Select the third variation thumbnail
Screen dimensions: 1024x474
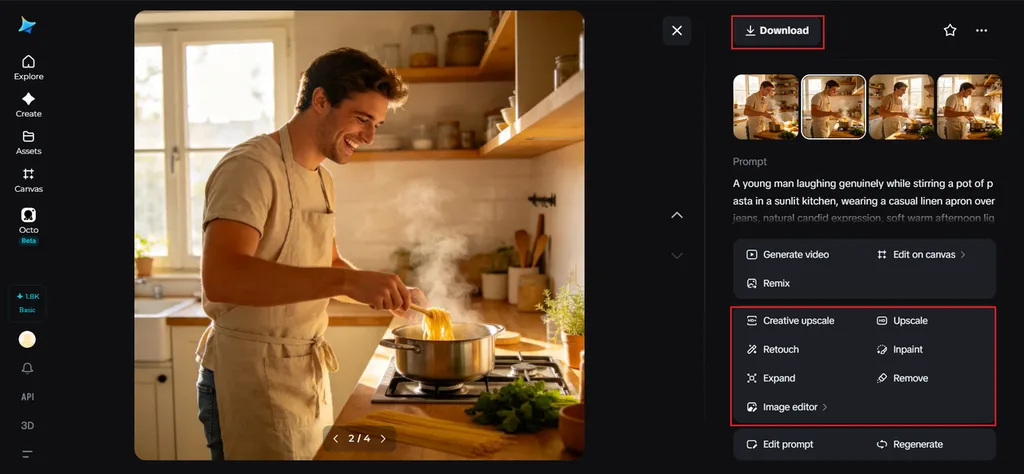(x=901, y=106)
